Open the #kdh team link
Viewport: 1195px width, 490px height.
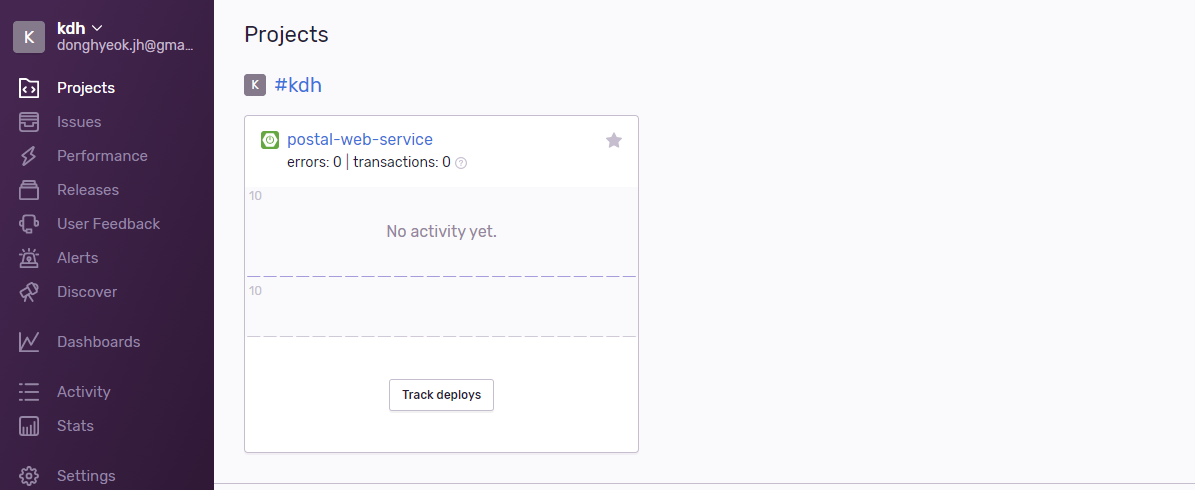(298, 85)
